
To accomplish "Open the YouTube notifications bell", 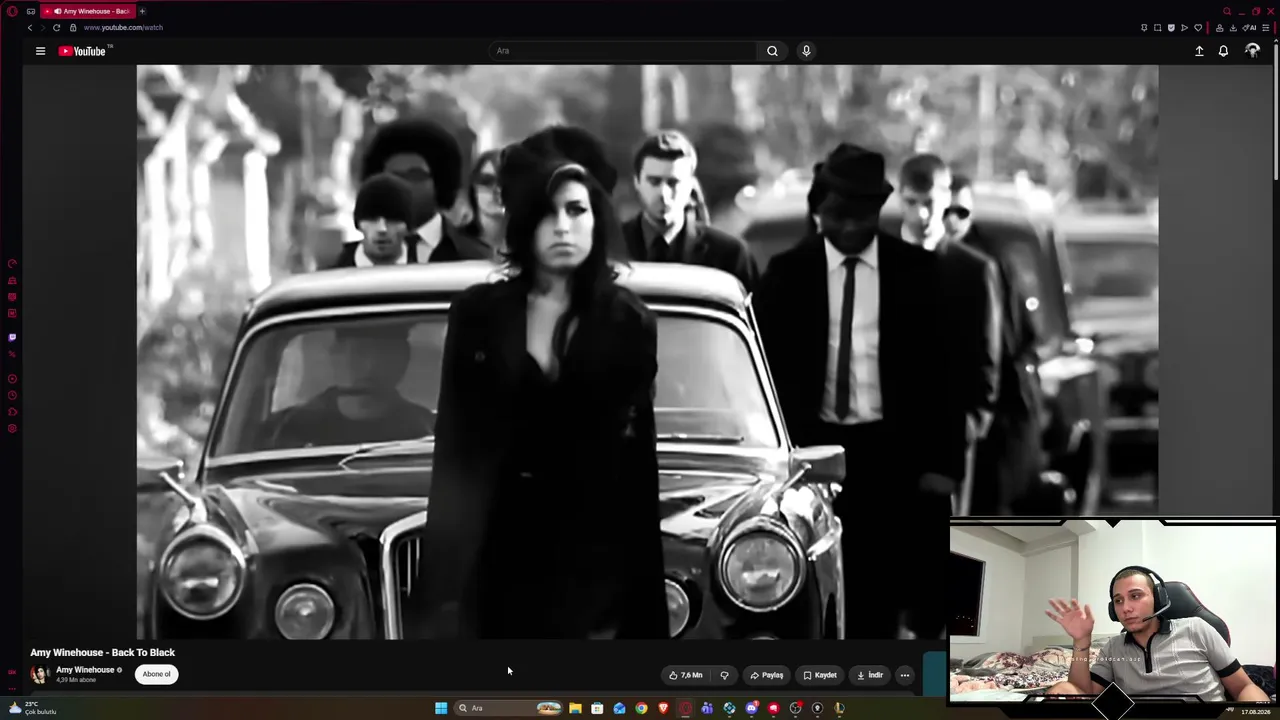I will point(1223,51).
